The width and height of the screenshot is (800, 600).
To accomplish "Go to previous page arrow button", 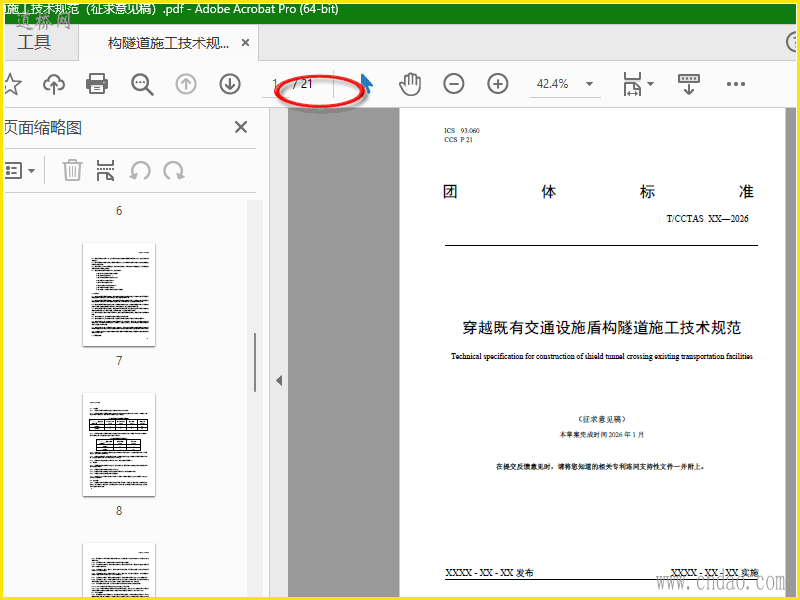I will point(186,84).
